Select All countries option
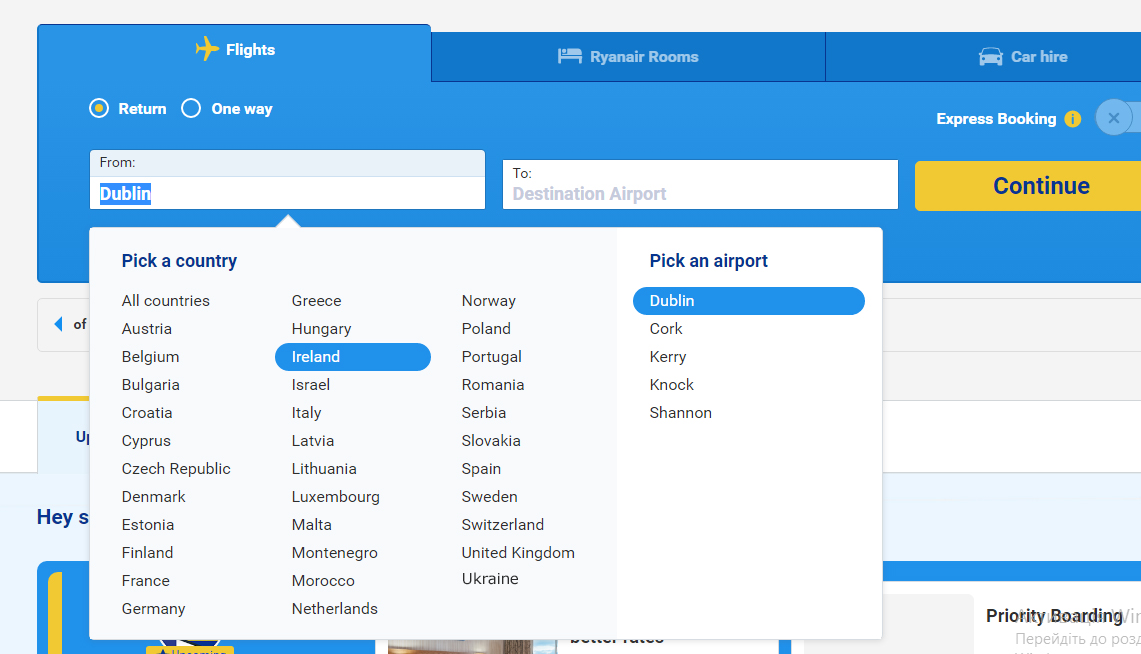This screenshot has height=654, width=1141. point(166,301)
